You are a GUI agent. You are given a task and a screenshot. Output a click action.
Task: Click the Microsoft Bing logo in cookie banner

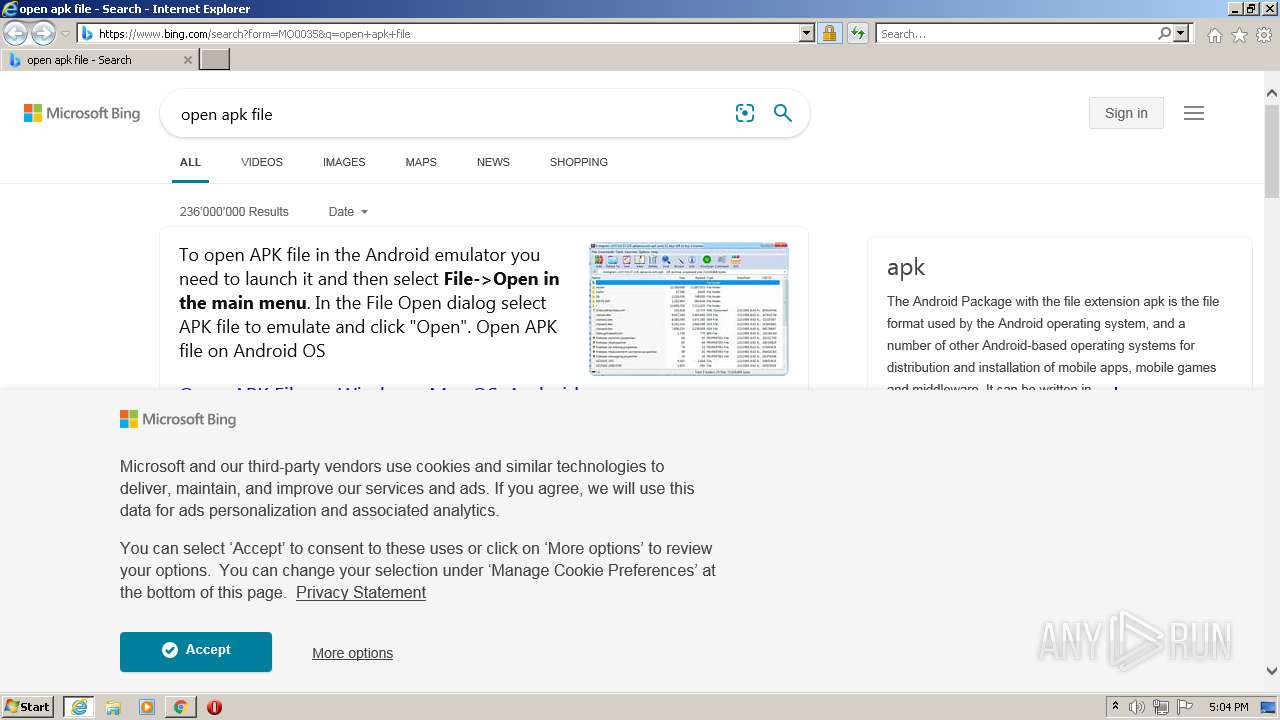[178, 419]
